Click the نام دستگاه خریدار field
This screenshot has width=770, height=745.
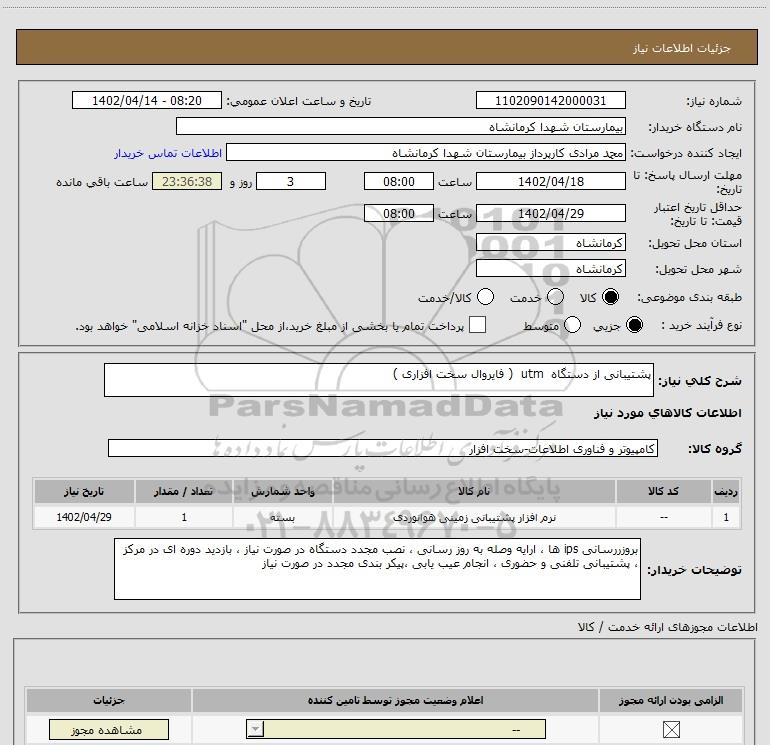point(401,127)
